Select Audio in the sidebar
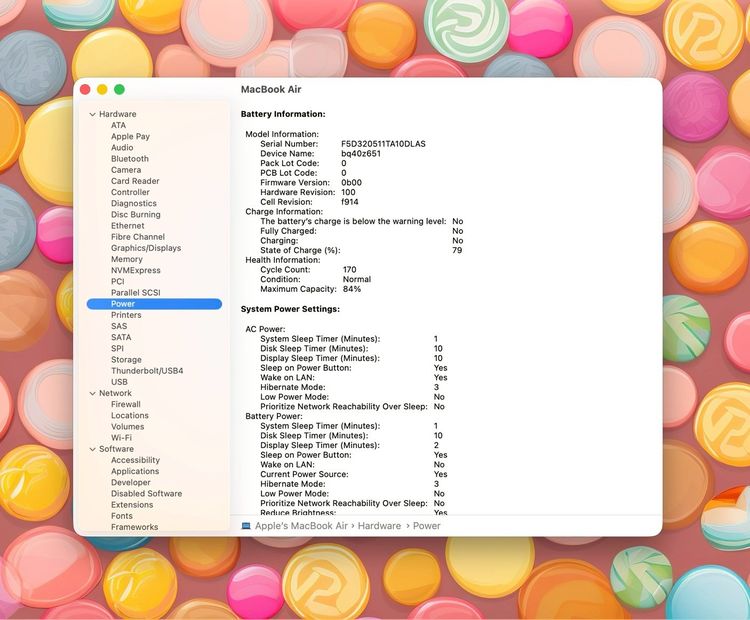This screenshot has width=750, height=620. coord(122,148)
